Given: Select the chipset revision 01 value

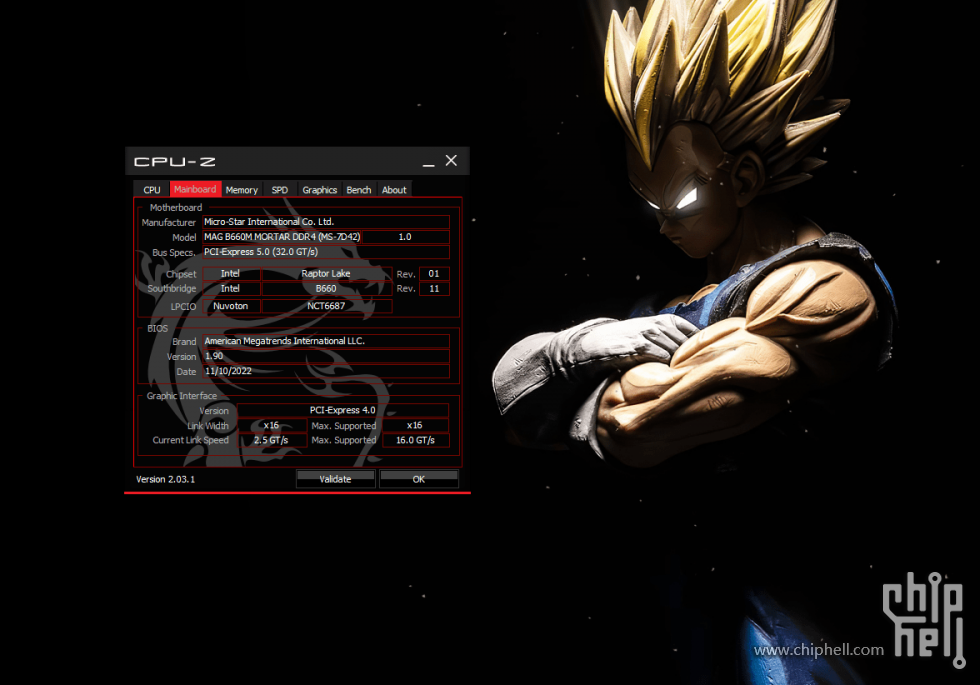Looking at the screenshot, I should click(x=434, y=274).
